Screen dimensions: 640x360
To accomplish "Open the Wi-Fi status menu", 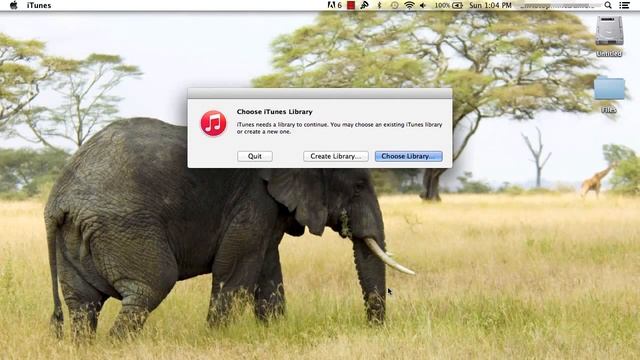I will click(409, 5).
